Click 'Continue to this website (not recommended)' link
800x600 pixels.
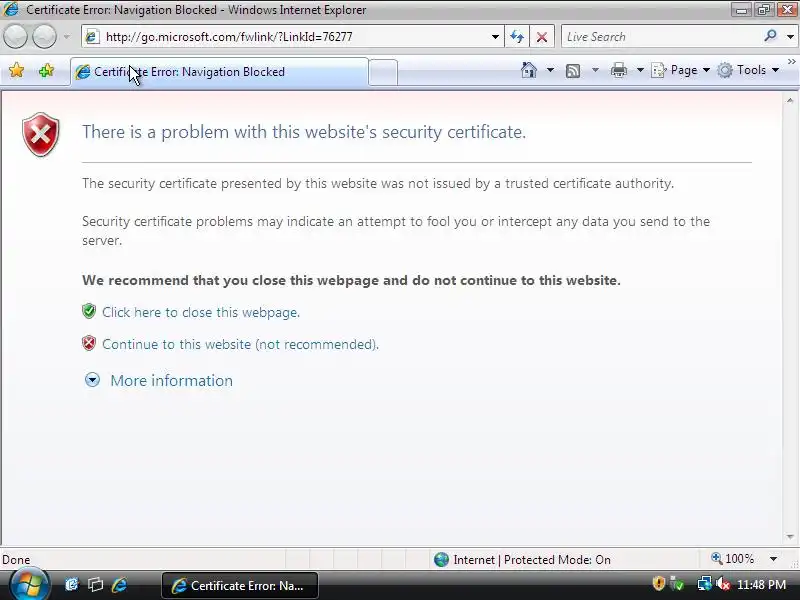pyautogui.click(x=240, y=344)
